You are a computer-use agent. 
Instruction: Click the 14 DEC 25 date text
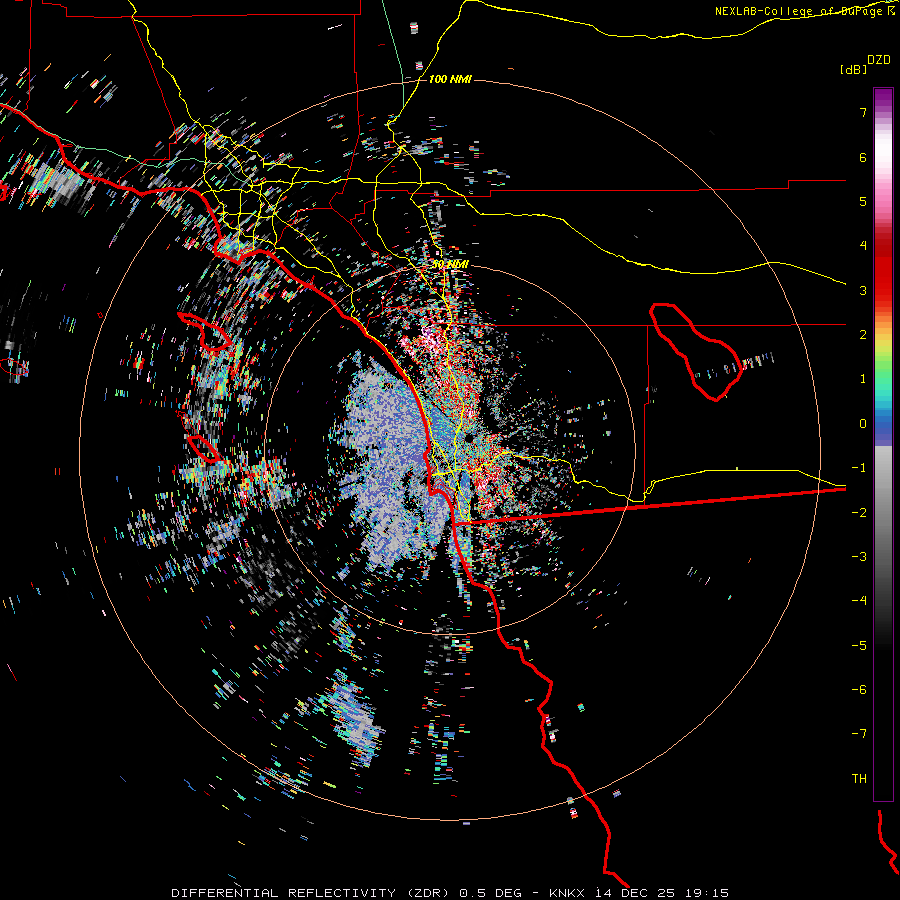635,893
